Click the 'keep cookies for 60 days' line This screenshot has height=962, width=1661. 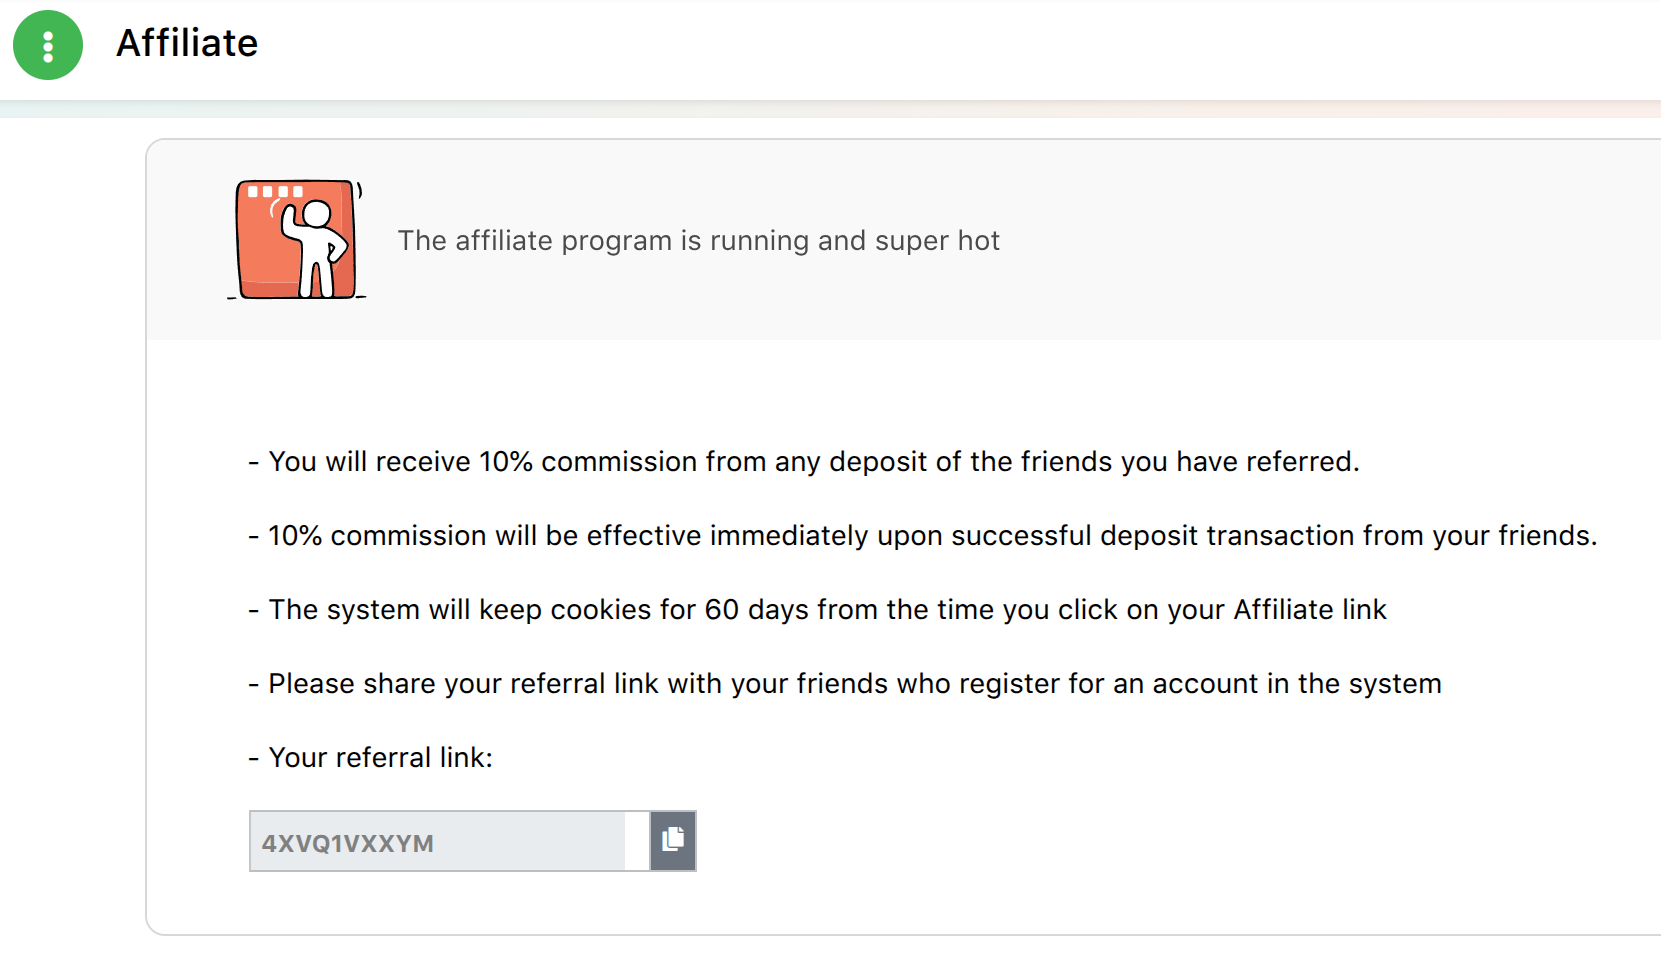coord(817,610)
